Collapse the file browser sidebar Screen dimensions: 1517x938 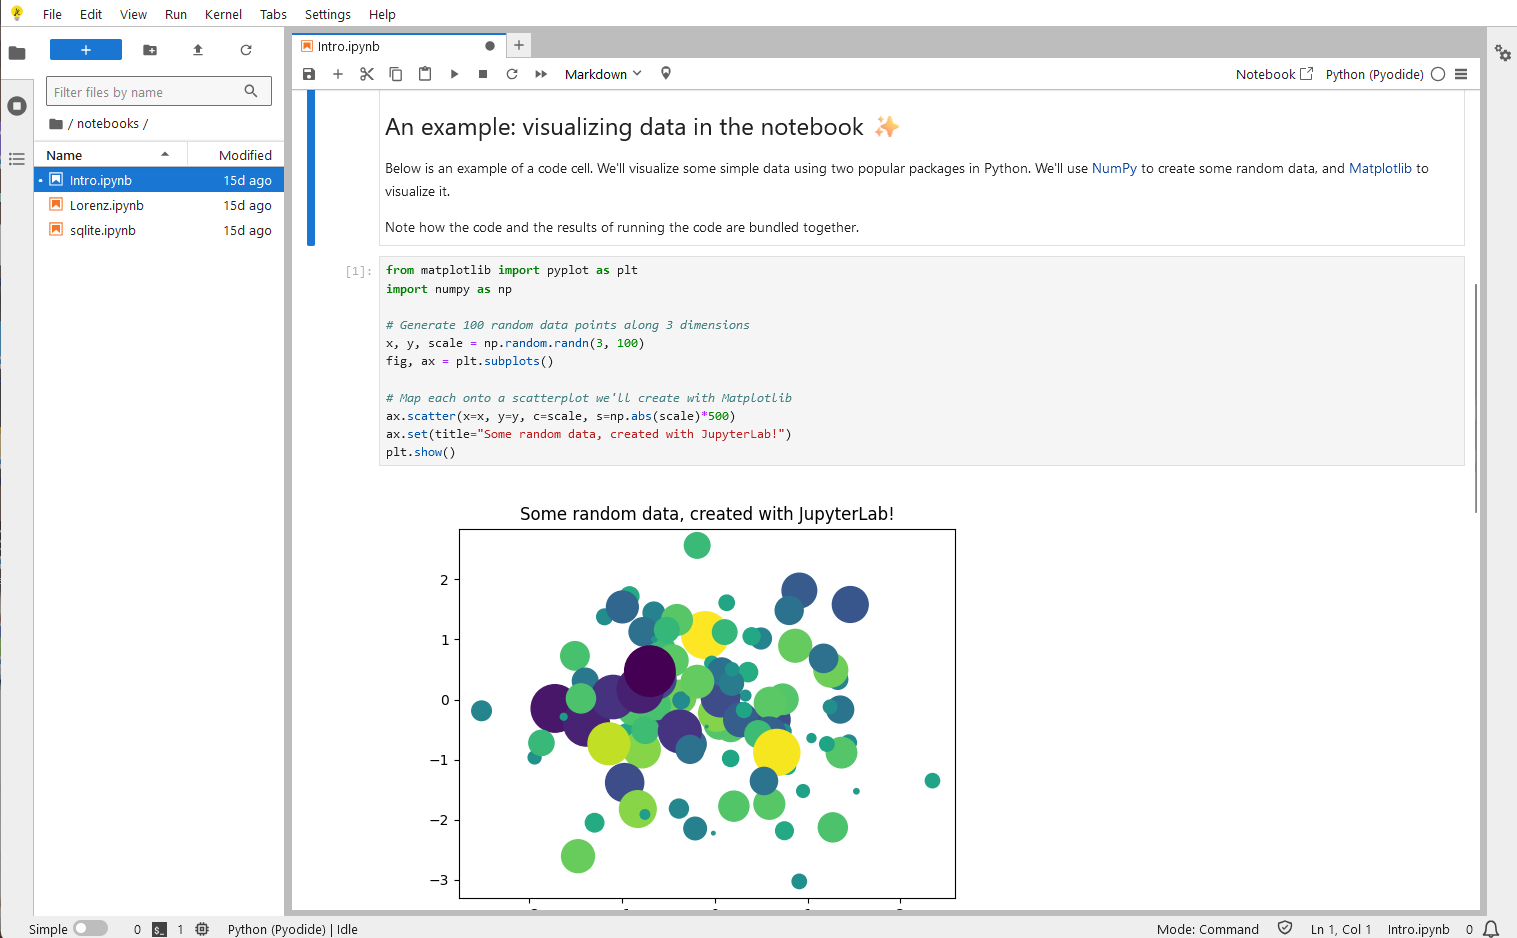tap(17, 51)
